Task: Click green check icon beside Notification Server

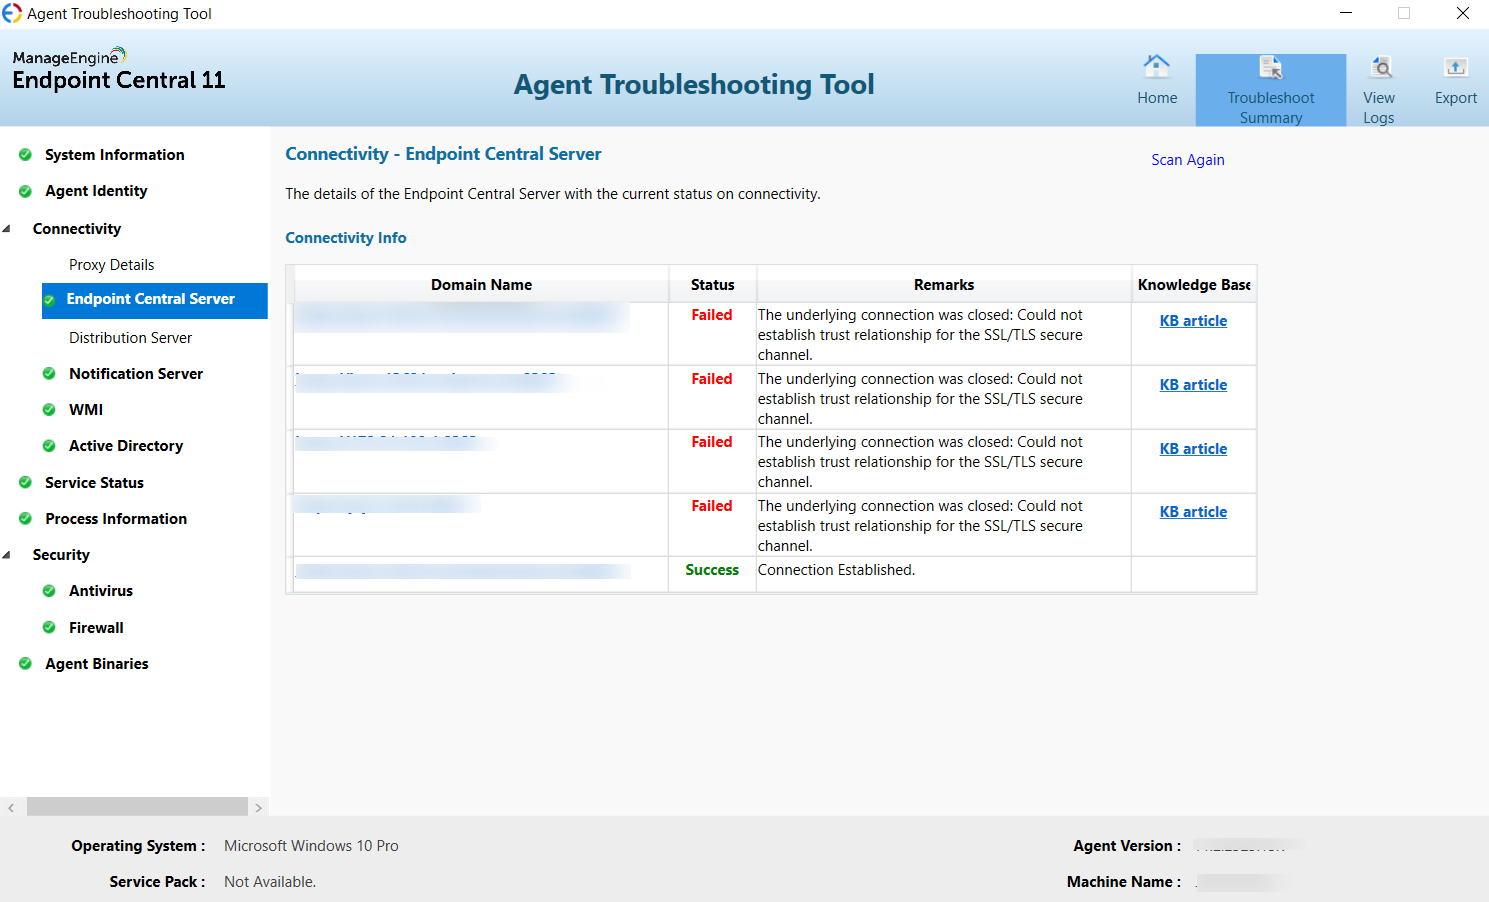Action: (49, 374)
